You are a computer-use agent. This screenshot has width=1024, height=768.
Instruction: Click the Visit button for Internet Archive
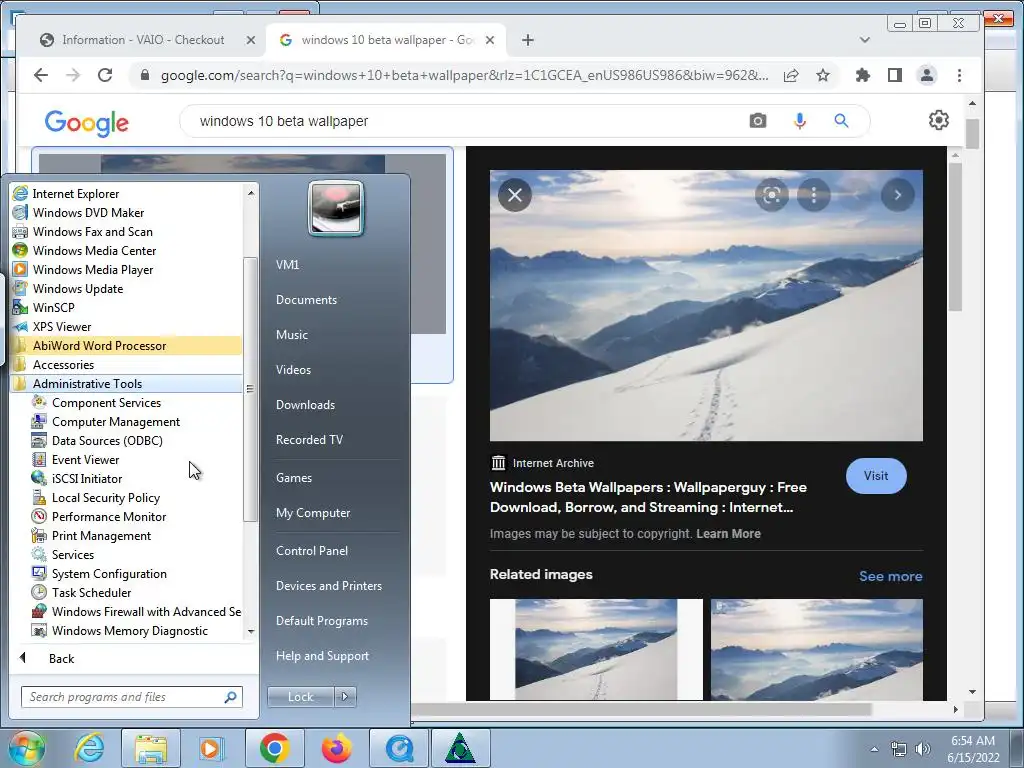pyautogui.click(x=876, y=475)
